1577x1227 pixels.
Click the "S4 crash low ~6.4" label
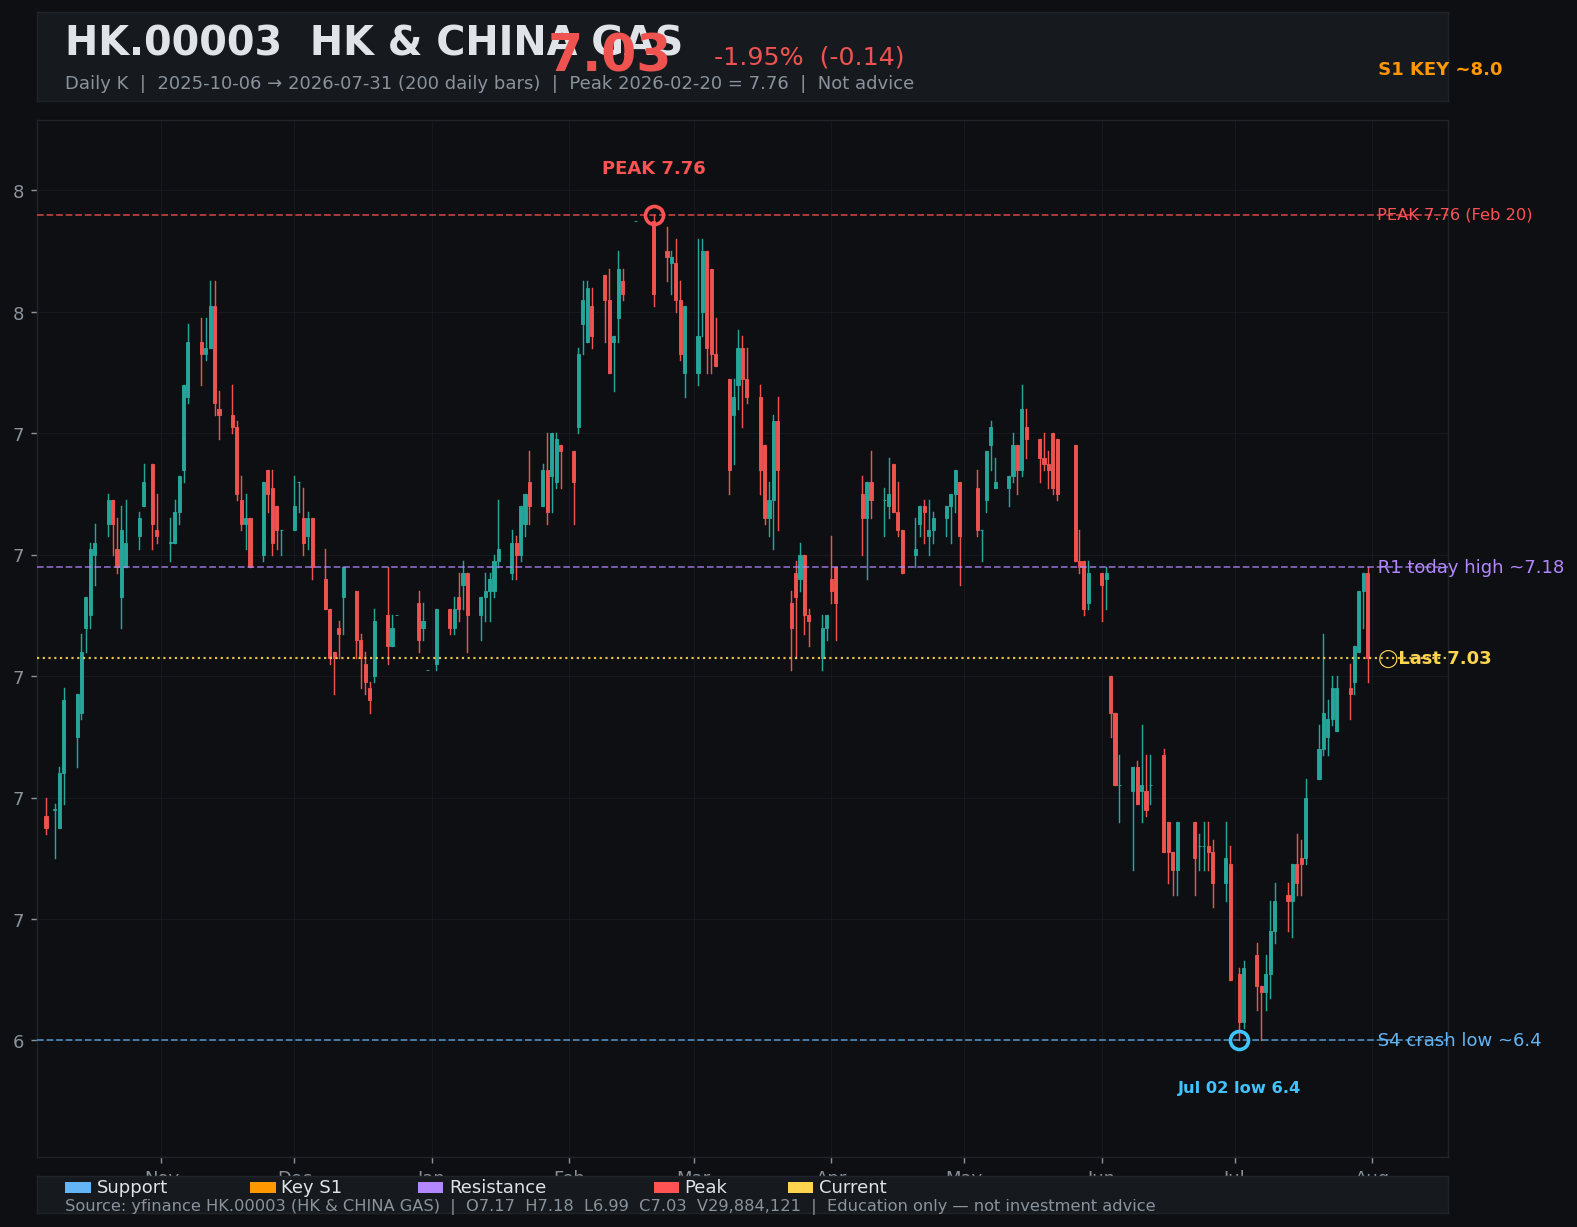coord(1459,1040)
